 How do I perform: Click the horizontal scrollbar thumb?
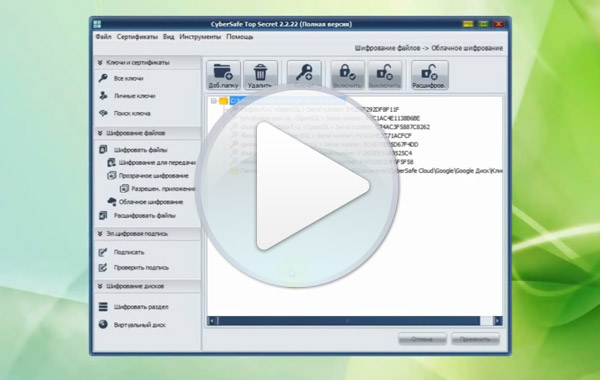pos(349,321)
